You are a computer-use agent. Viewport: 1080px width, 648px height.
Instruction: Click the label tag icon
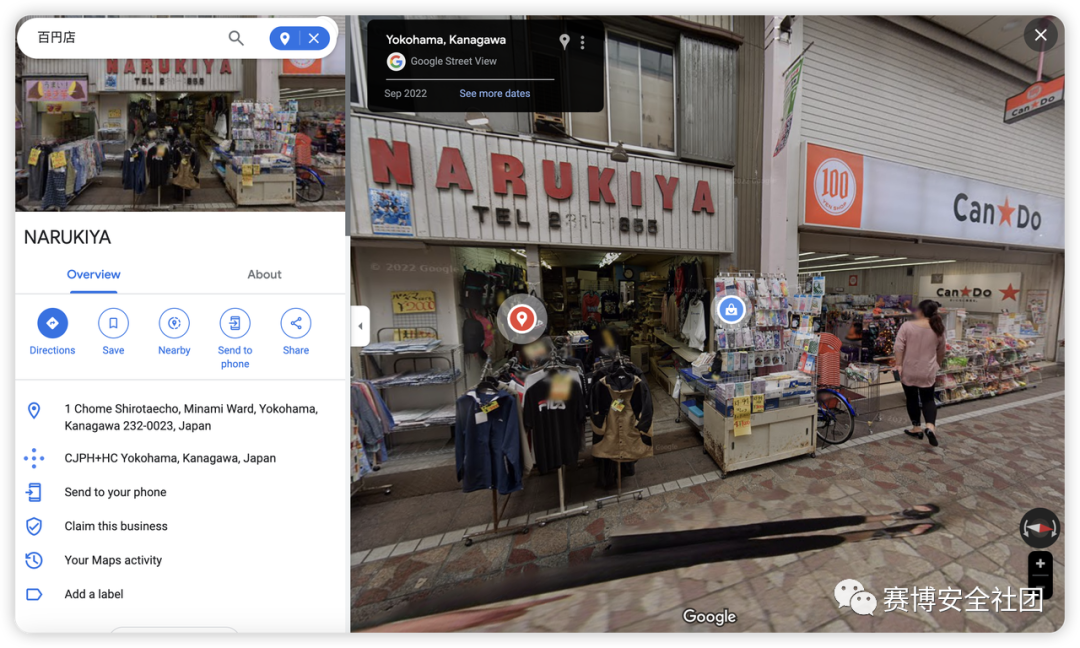pyautogui.click(x=34, y=594)
